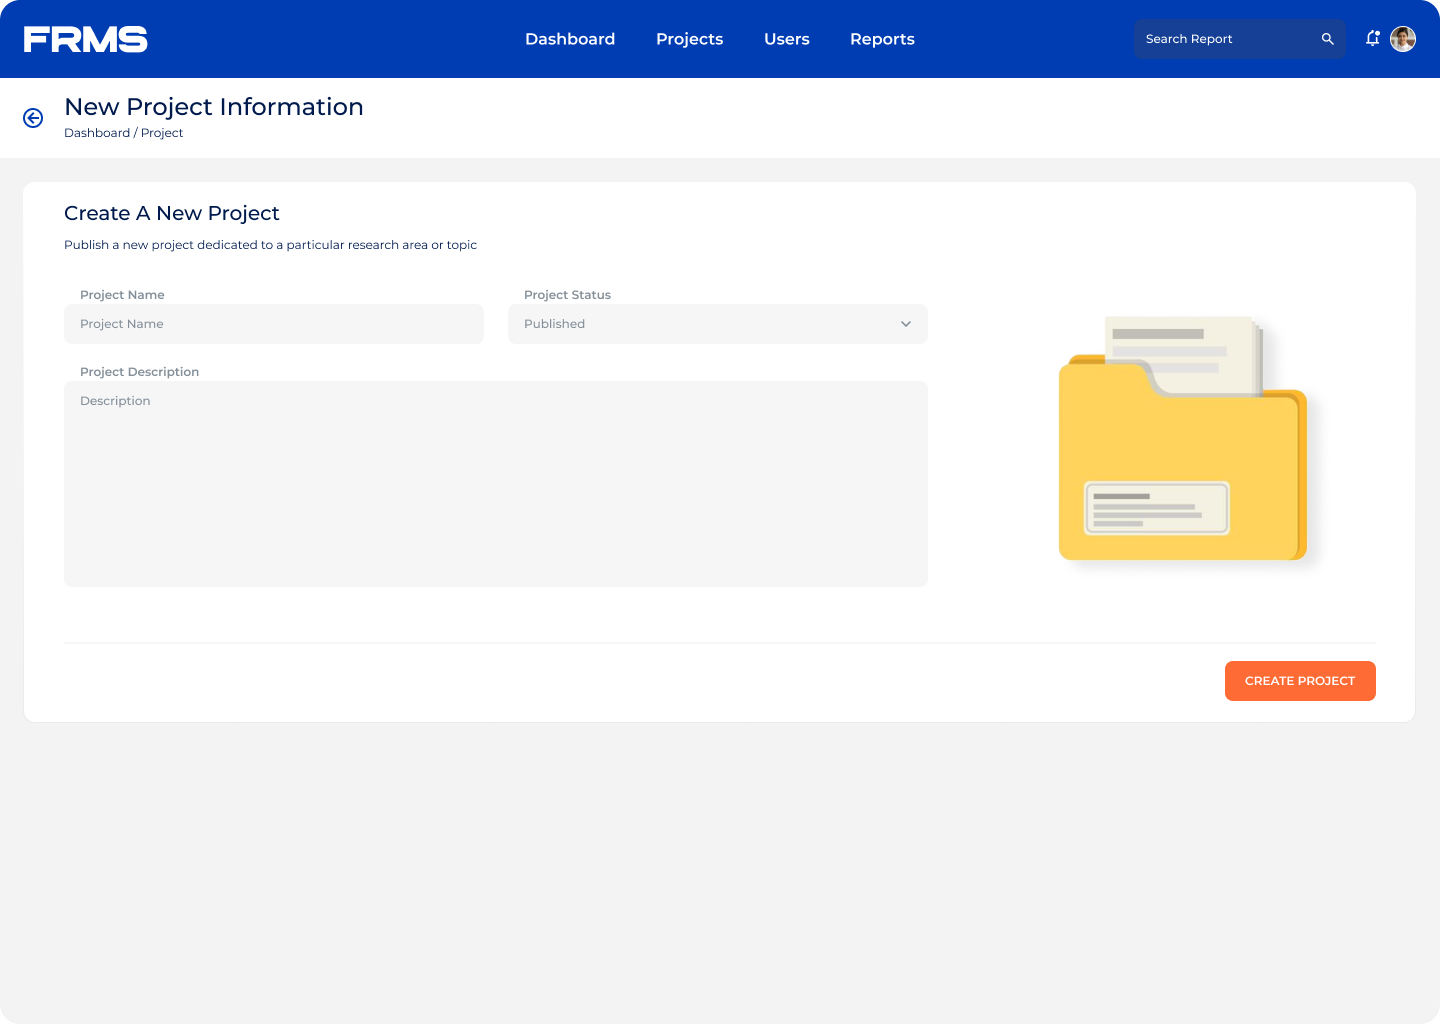Go to the Projects menu item
This screenshot has width=1440, height=1024.
click(689, 39)
